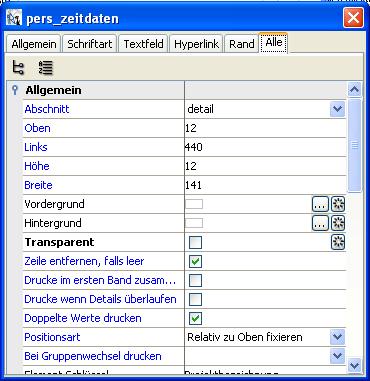This screenshot has width=370, height=381.
Task: Open Hintergrund color chooser ellipsis button
Action: tap(320, 223)
